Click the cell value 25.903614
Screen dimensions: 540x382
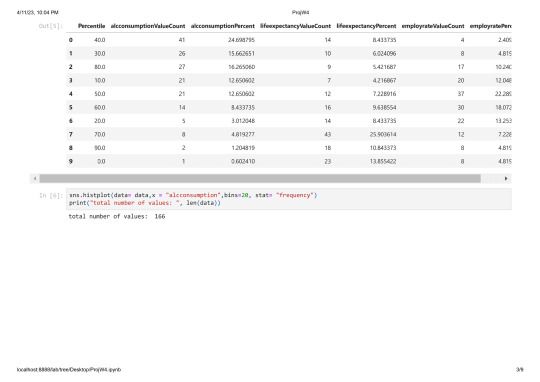383,134
